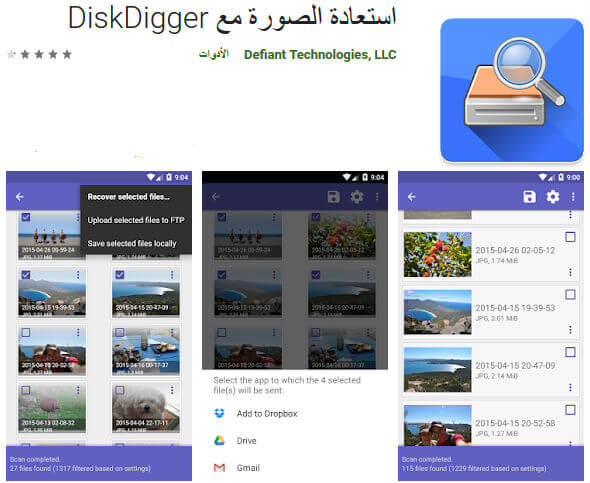Viewport: 590px width, 483px height.
Task: Tap back arrow in left phone screen
Action: 20,197
